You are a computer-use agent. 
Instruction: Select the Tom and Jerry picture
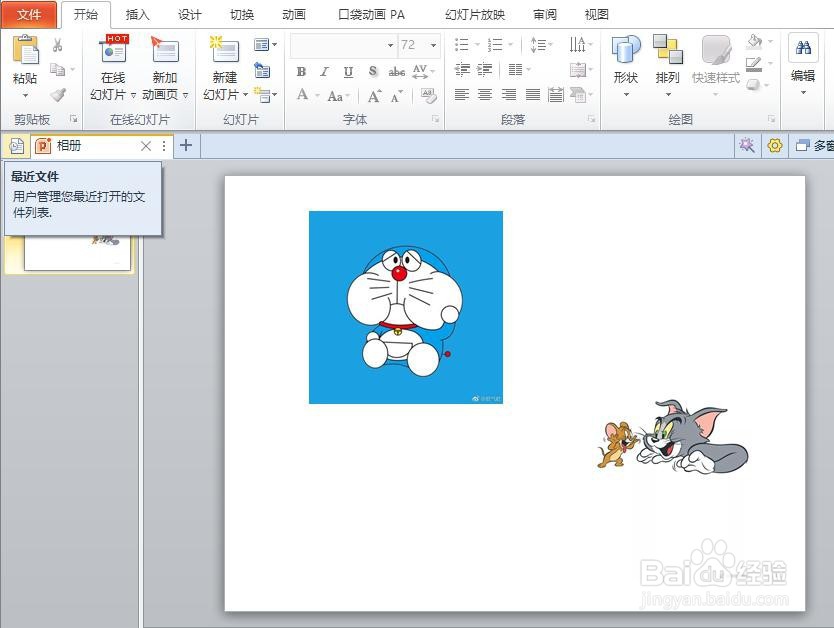(x=672, y=436)
